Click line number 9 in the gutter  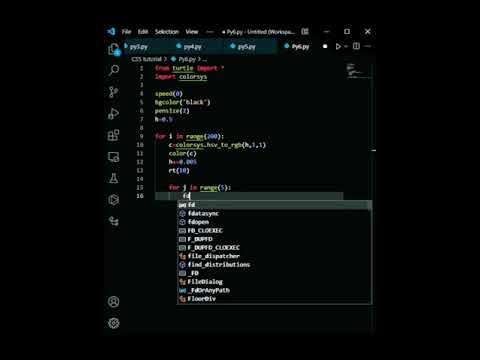[x=141, y=136]
